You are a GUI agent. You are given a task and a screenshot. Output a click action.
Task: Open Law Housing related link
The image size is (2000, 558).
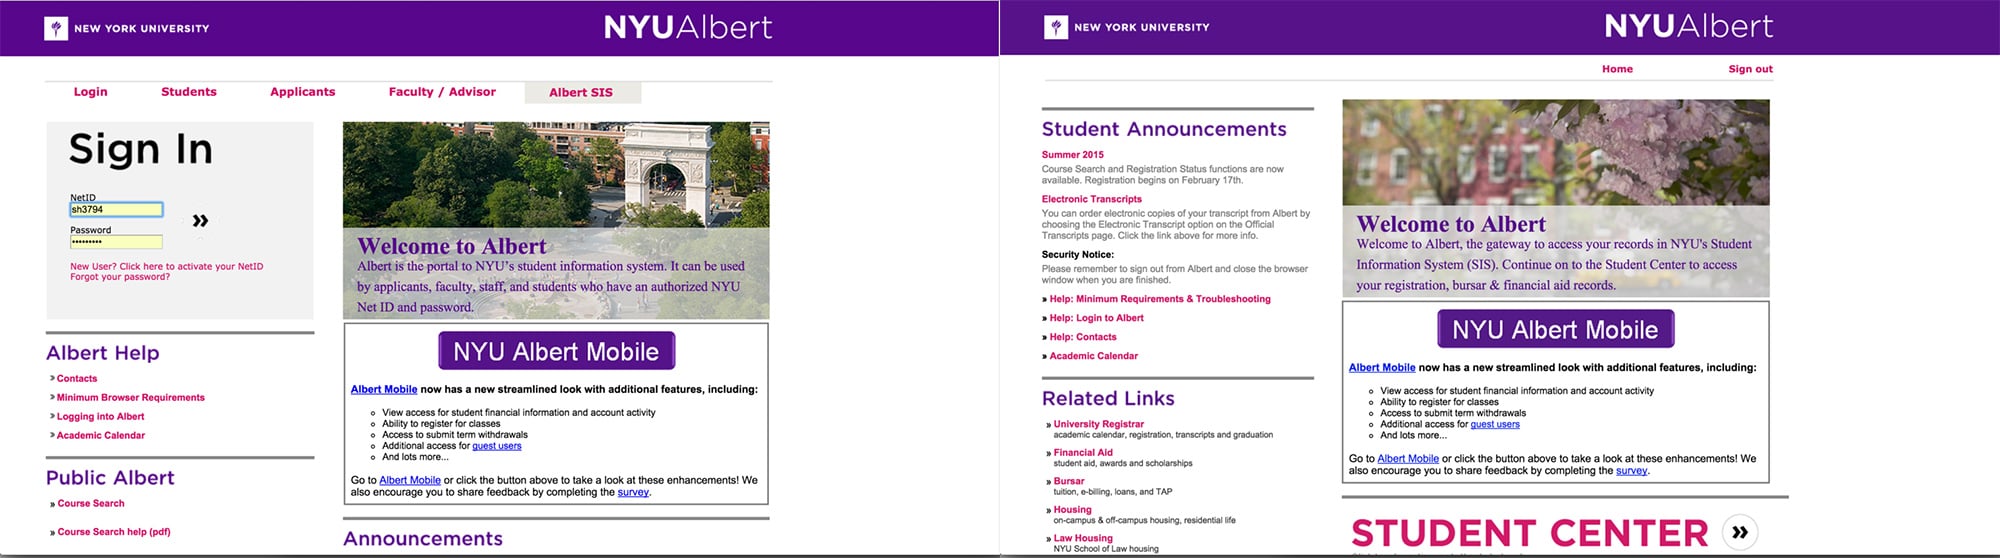(x=1083, y=538)
